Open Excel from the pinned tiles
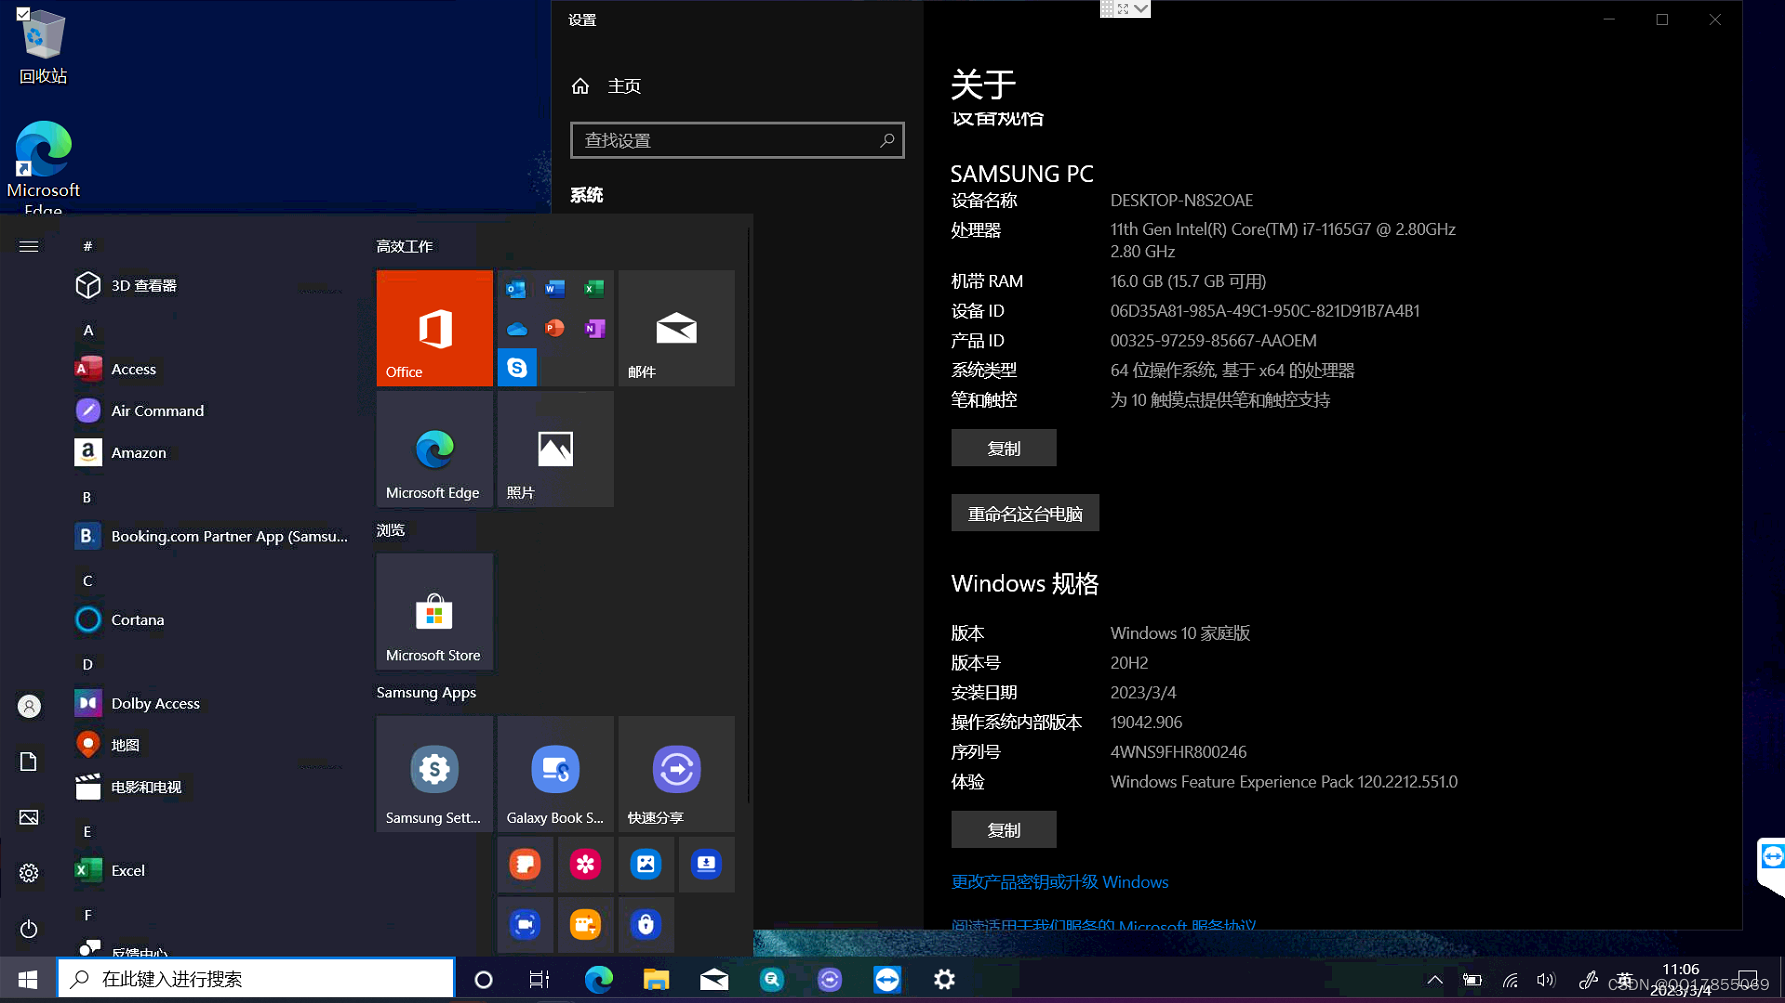 click(x=594, y=289)
